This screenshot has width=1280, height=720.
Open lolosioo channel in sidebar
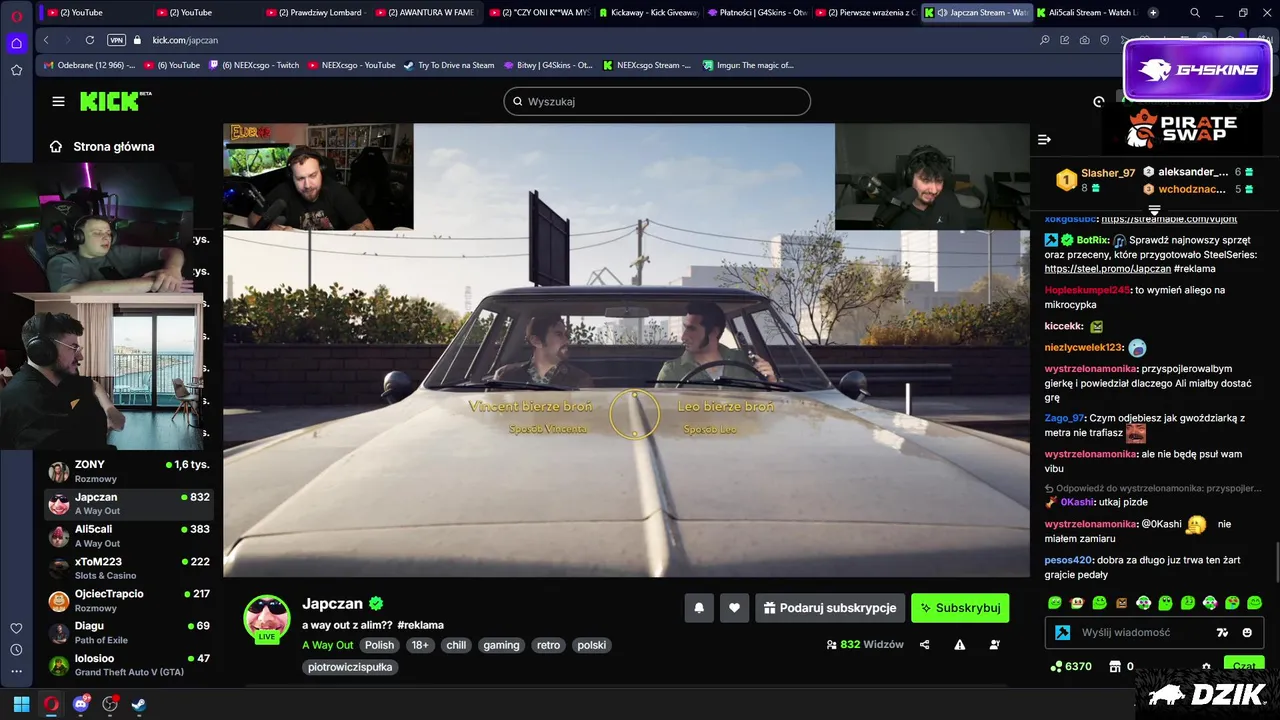coord(129,665)
